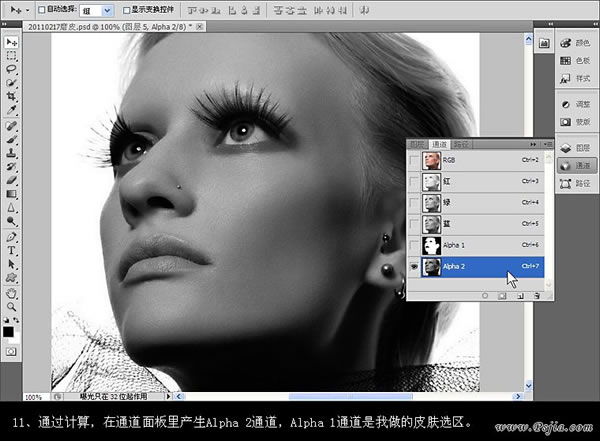Select the Horizontal Type tool
Screen dimensions: 600x441
11,250
